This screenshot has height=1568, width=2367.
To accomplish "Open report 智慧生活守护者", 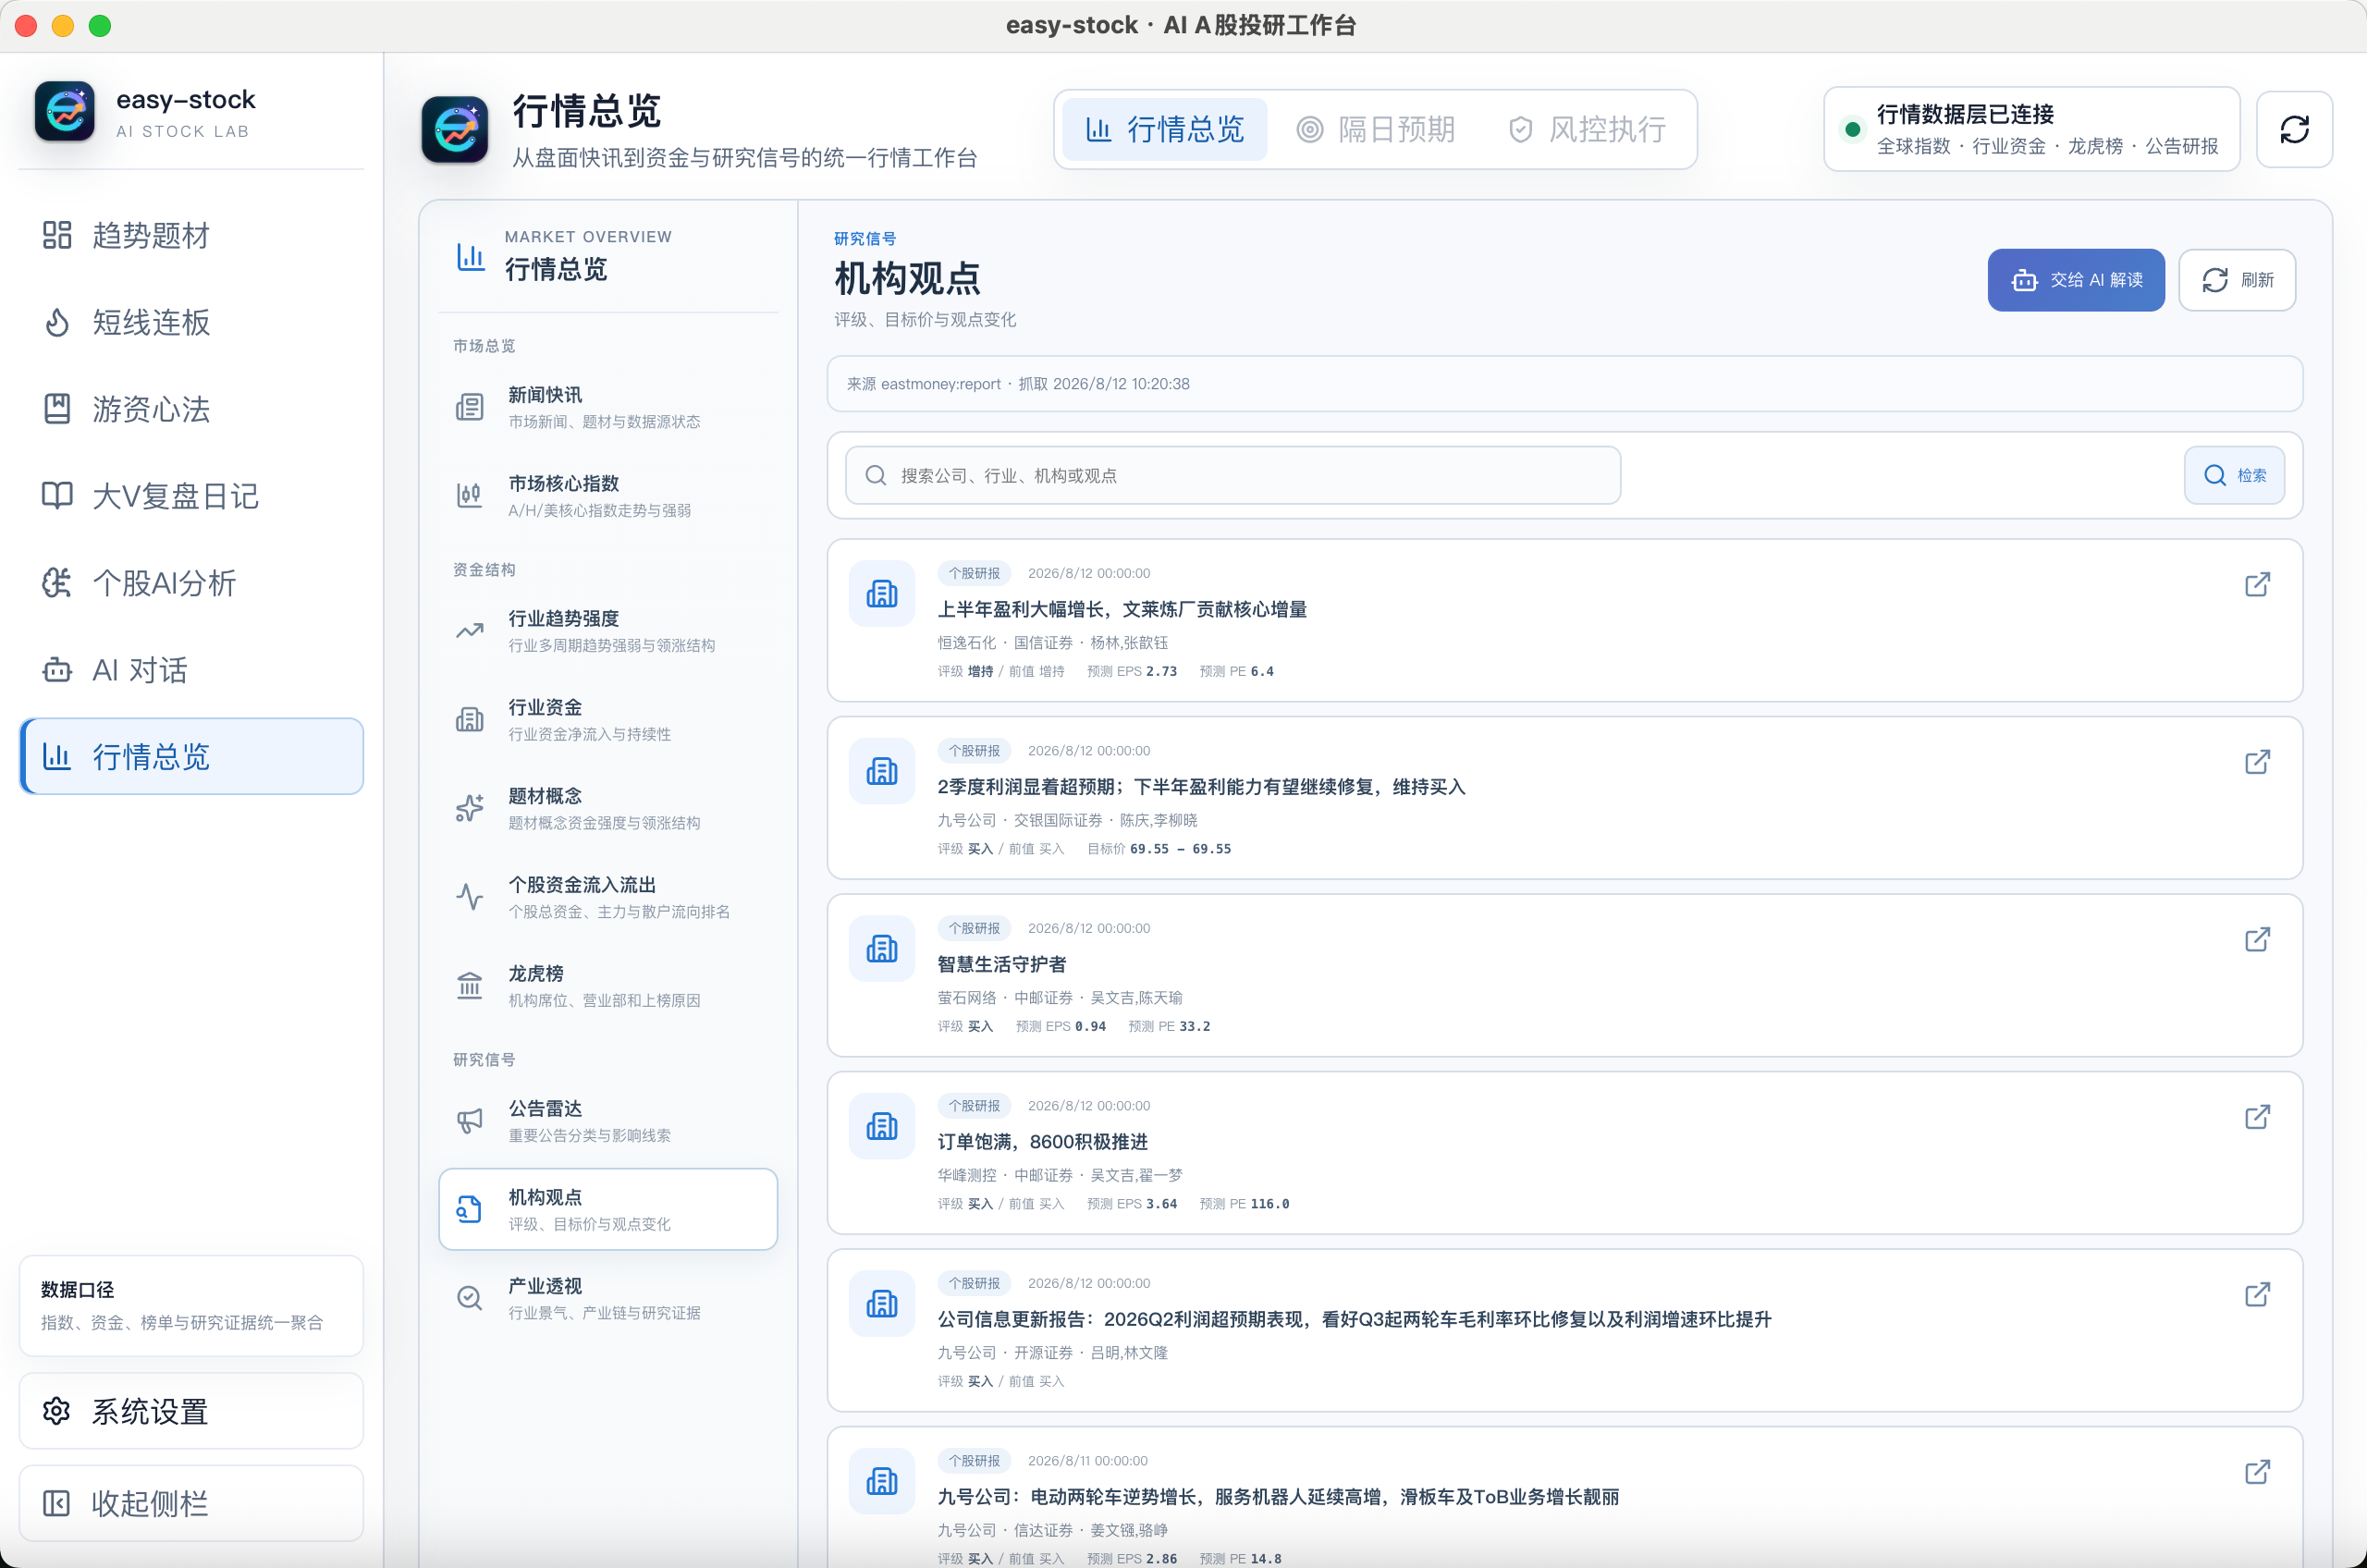I will 1002,964.
